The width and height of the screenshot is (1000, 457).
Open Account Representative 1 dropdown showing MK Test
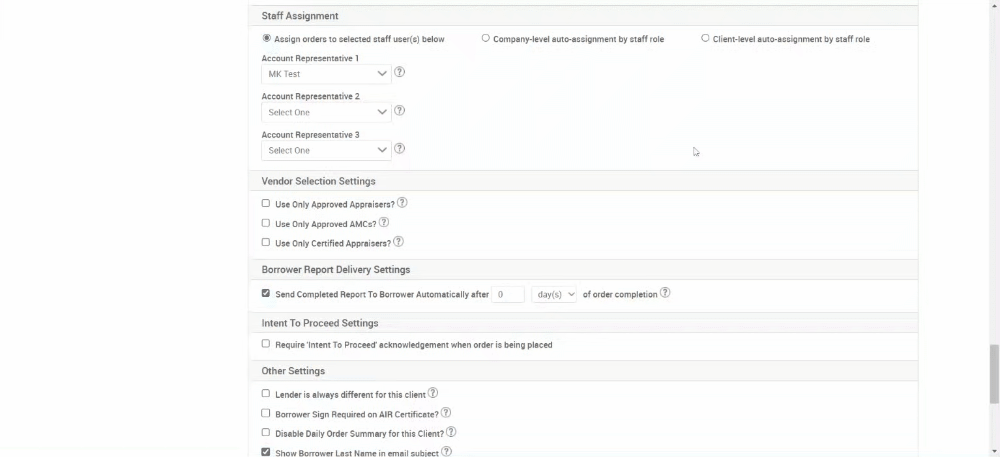(x=326, y=74)
